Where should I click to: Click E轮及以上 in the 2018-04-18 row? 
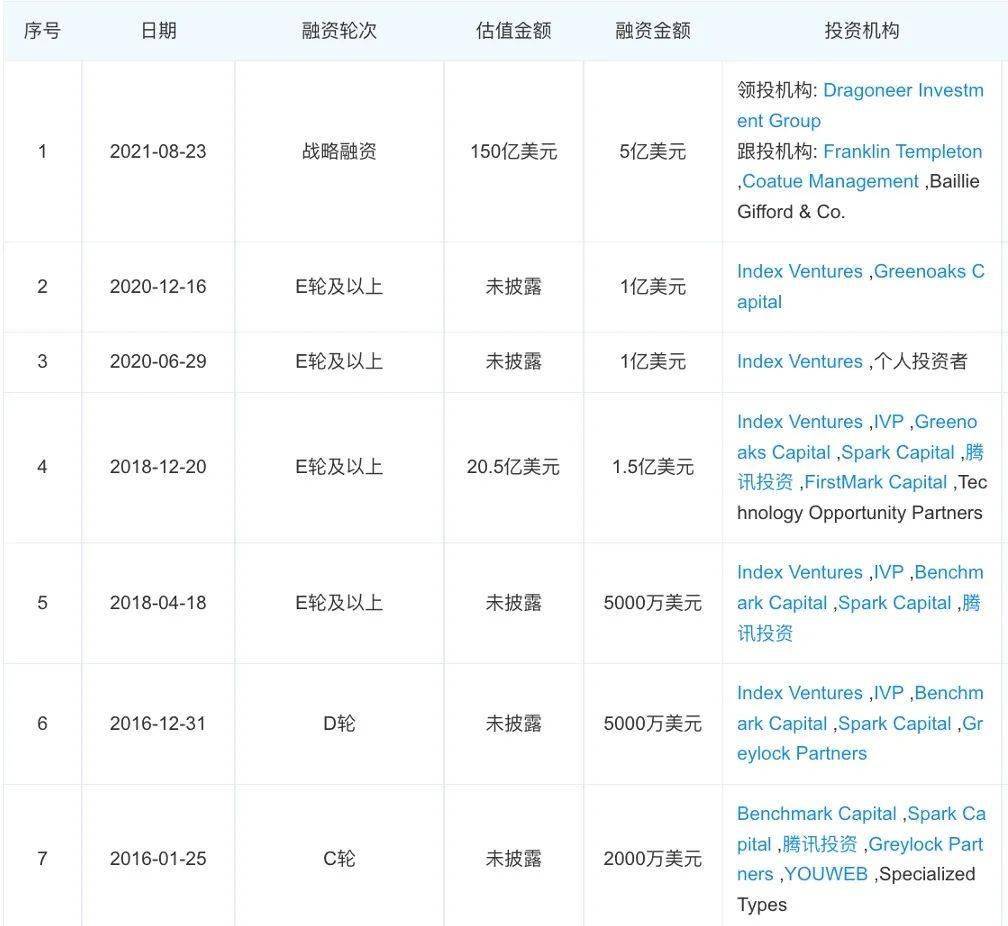tap(339, 603)
